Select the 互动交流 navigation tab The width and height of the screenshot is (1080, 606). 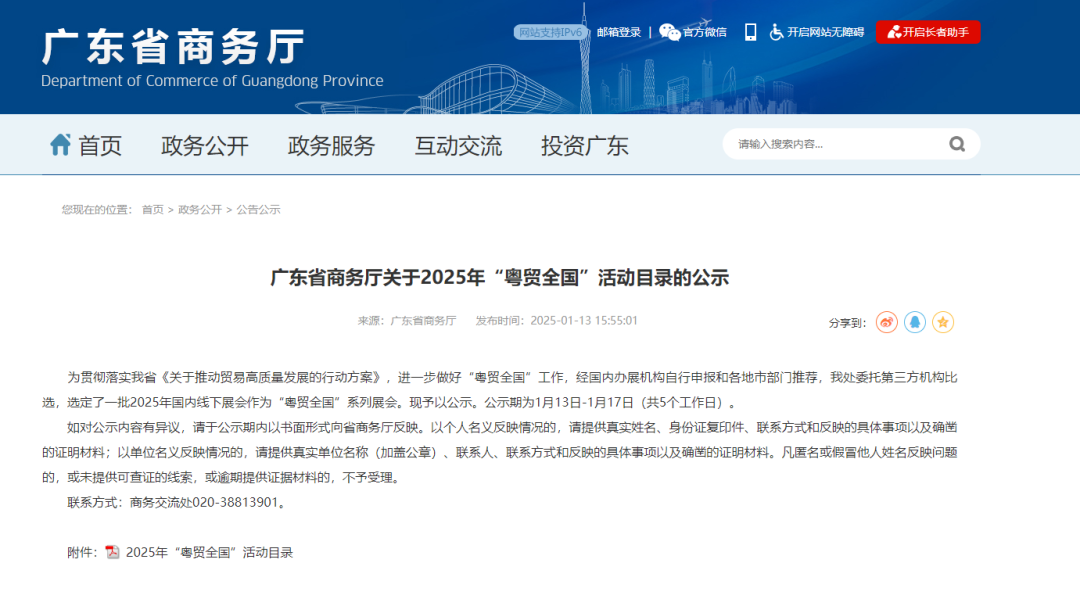coord(457,144)
